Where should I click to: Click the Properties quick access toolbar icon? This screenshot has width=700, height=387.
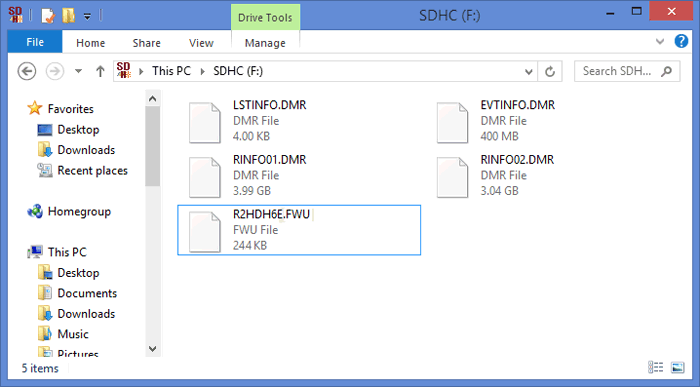48,17
